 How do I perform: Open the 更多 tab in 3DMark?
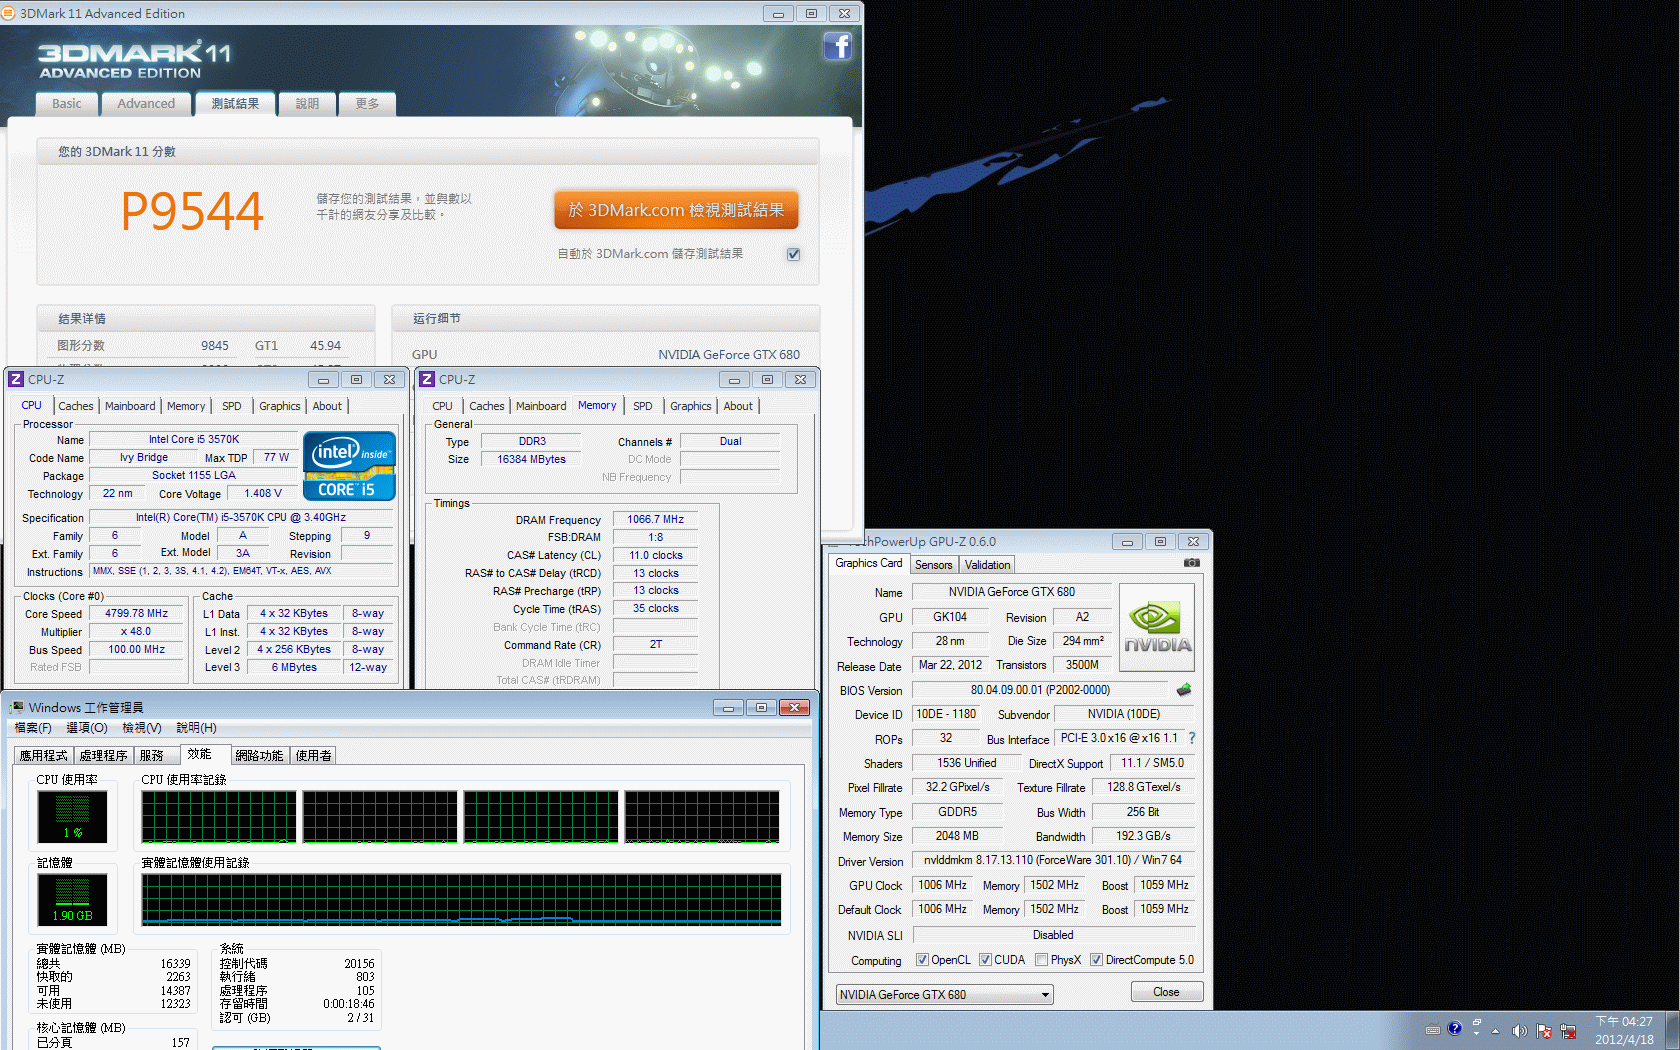367,103
